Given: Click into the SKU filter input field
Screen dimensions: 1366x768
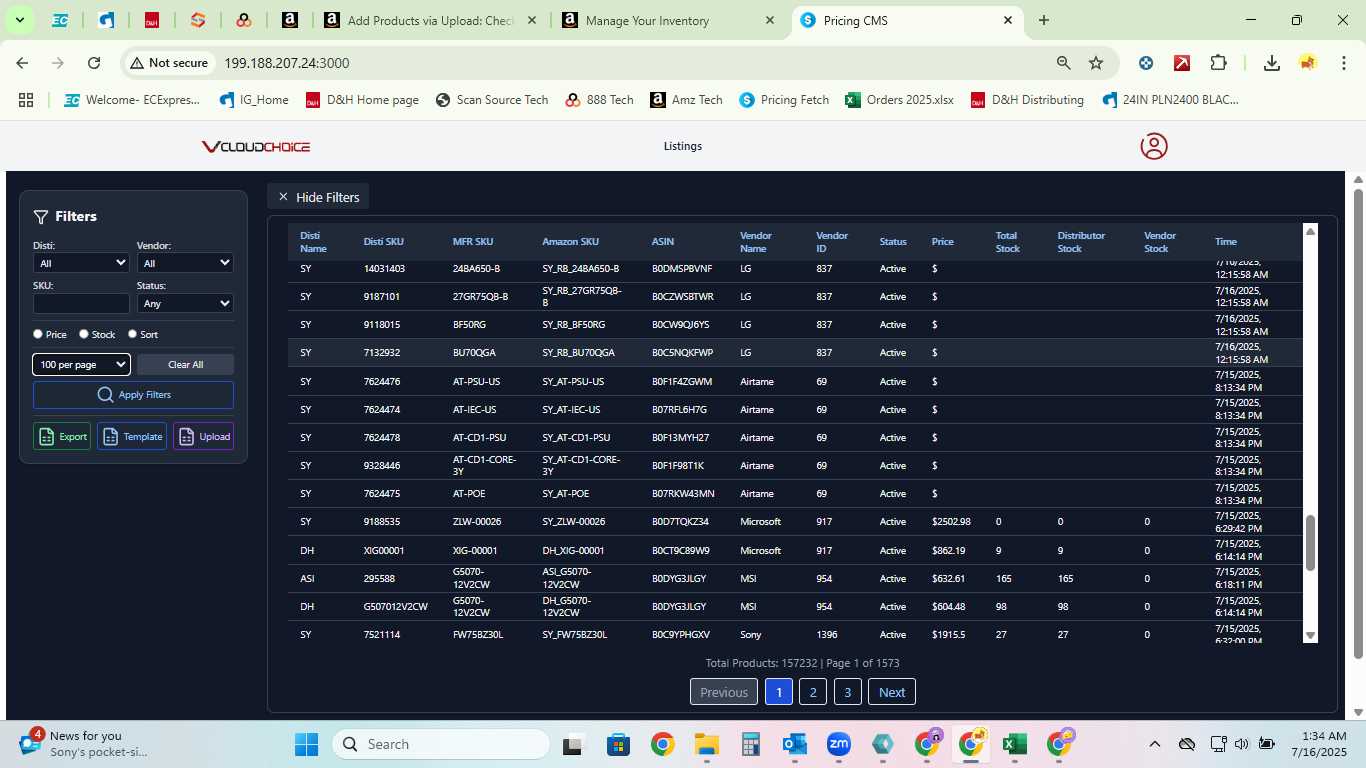Looking at the screenshot, I should [81, 303].
